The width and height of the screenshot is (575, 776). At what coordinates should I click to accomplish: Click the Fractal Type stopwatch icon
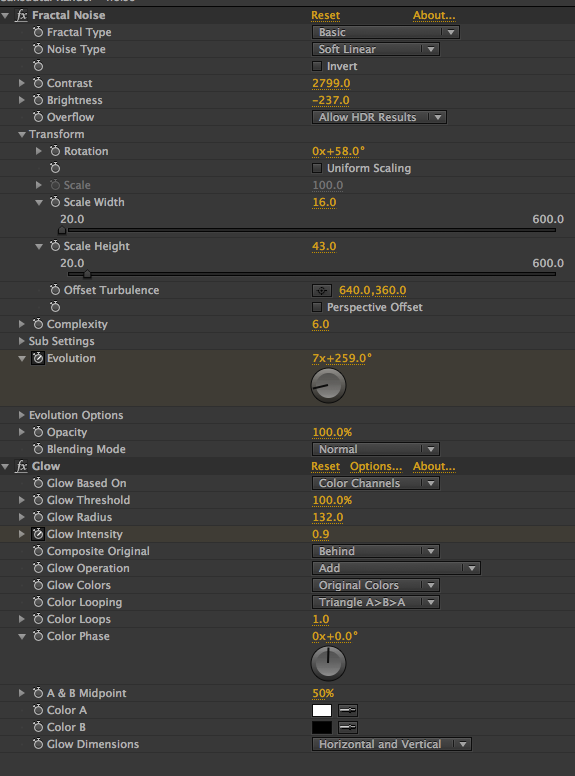[38, 32]
